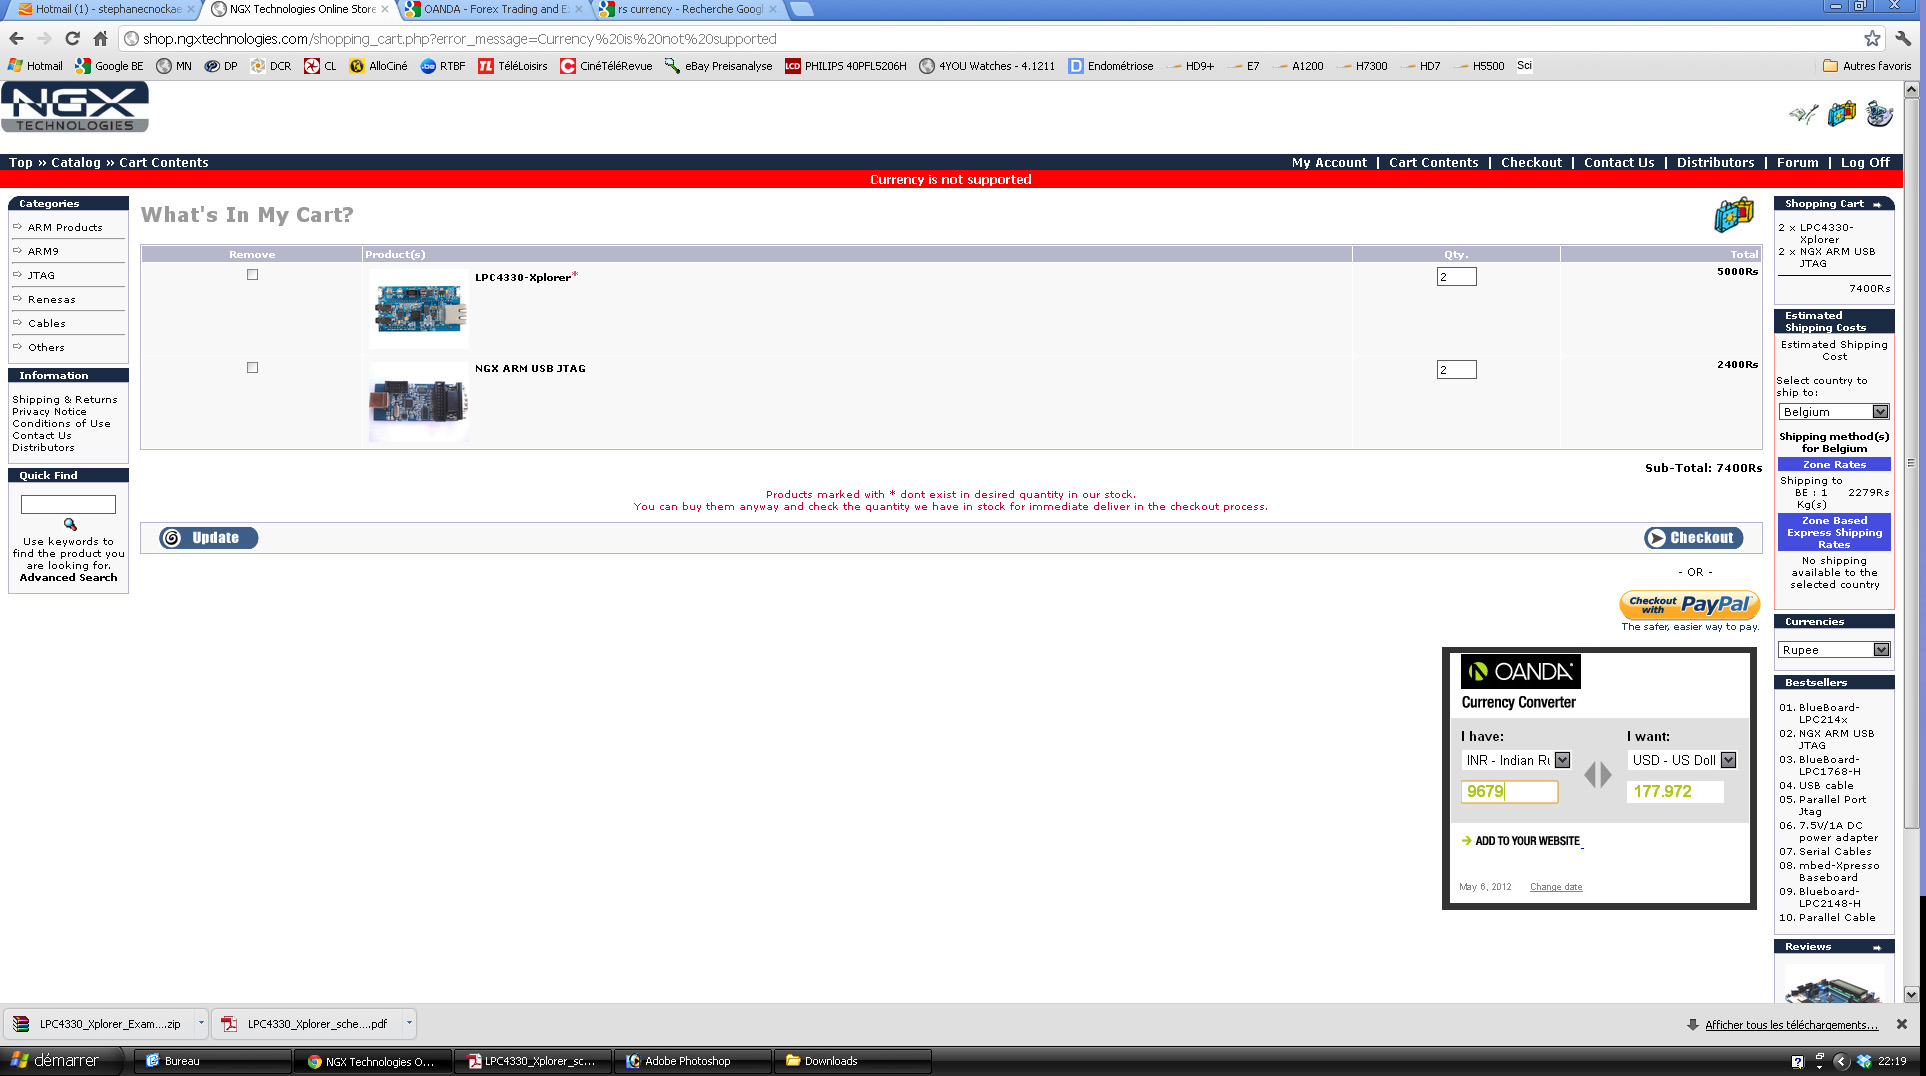
Task: Close the downloads bar
Action: pyautogui.click(x=1902, y=1024)
